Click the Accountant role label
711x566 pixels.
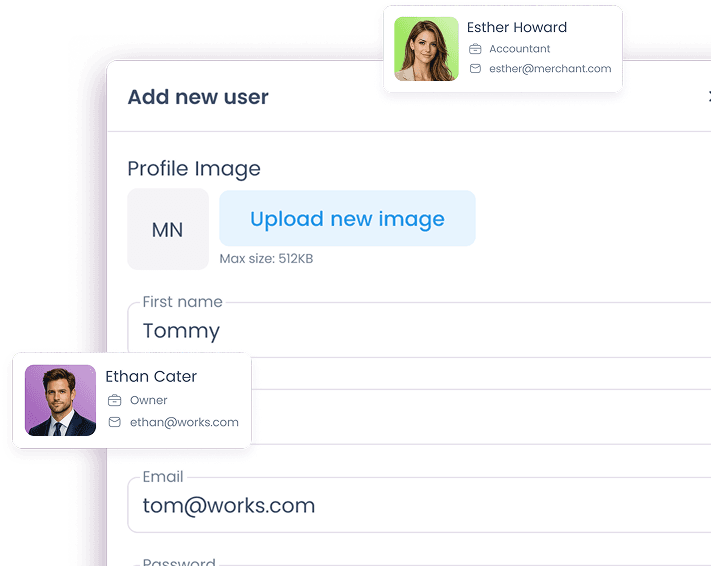(x=520, y=49)
